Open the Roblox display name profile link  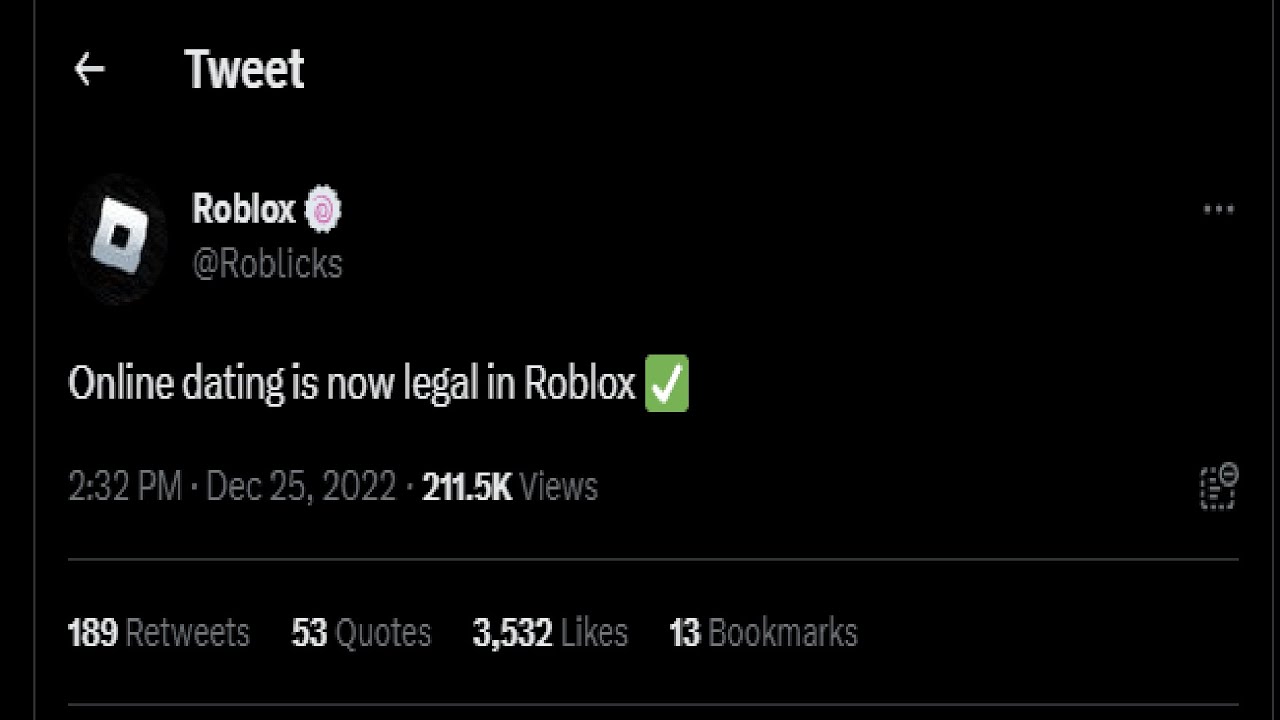(244, 210)
